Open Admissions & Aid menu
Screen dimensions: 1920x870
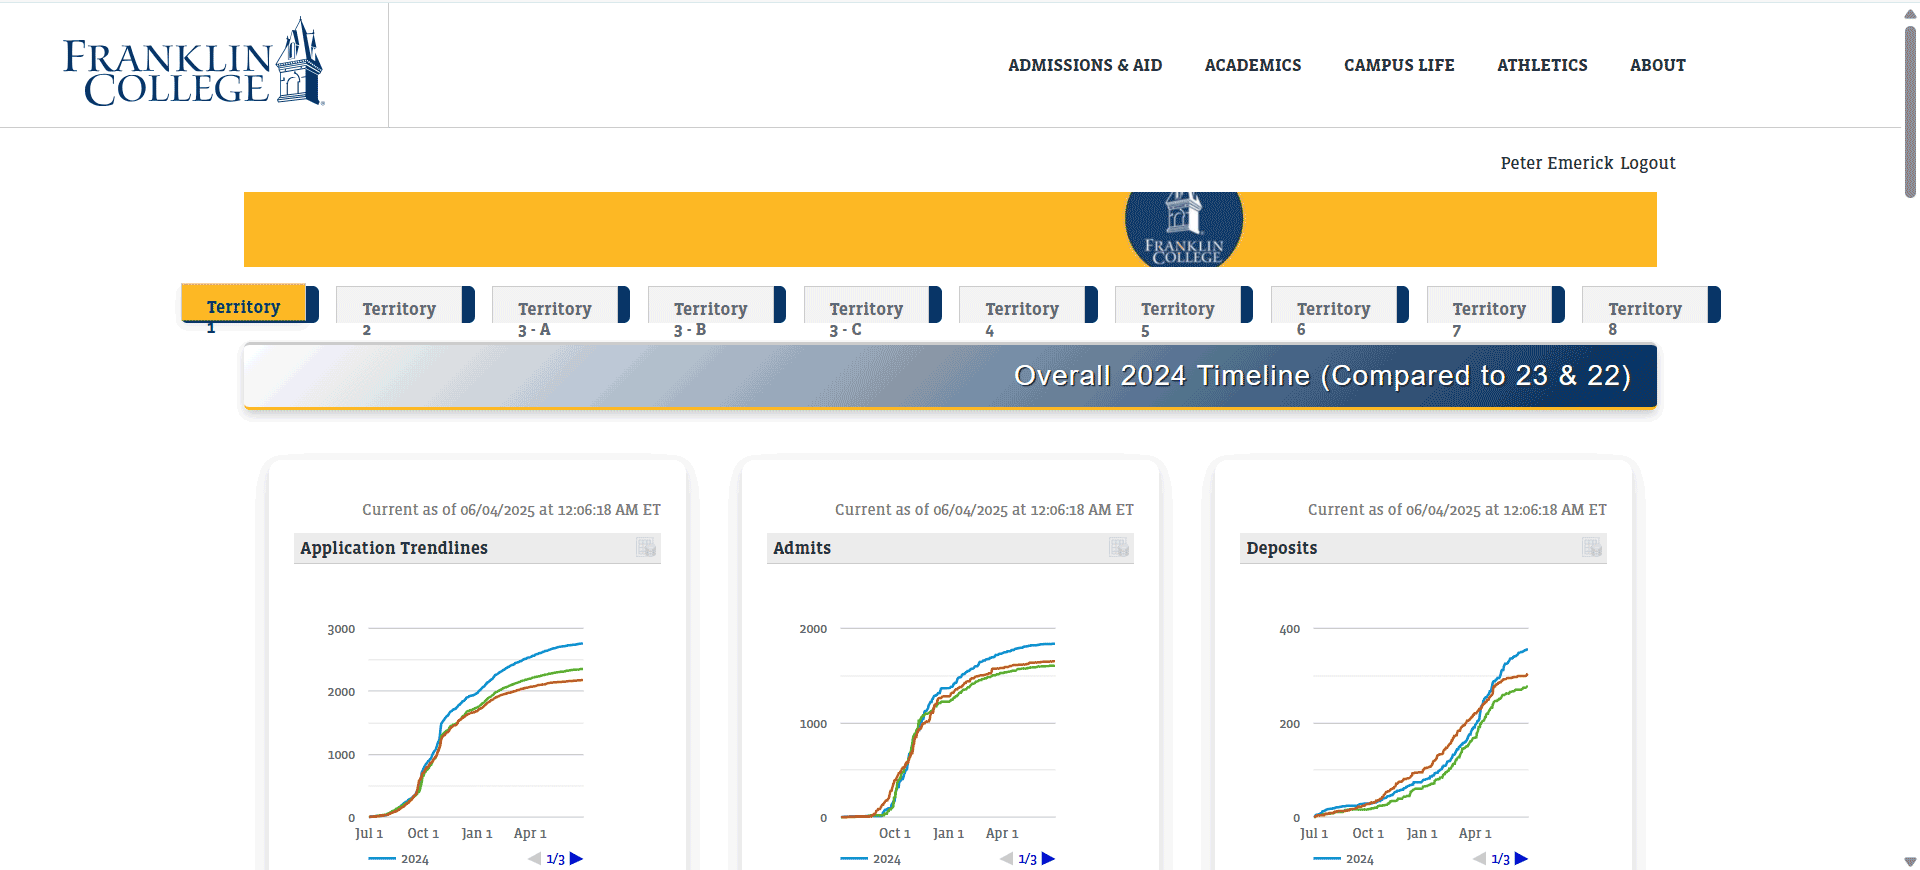(1085, 65)
